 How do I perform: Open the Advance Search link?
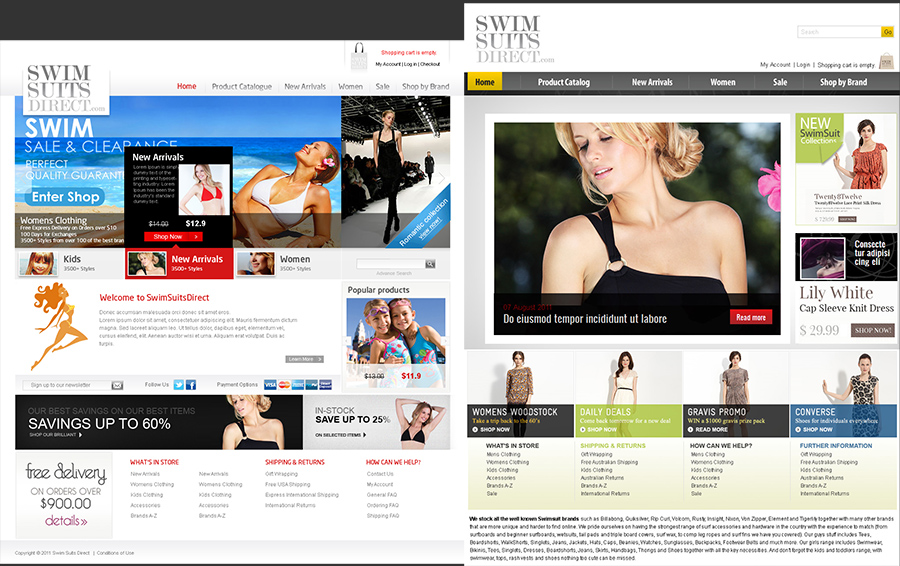tap(394, 273)
